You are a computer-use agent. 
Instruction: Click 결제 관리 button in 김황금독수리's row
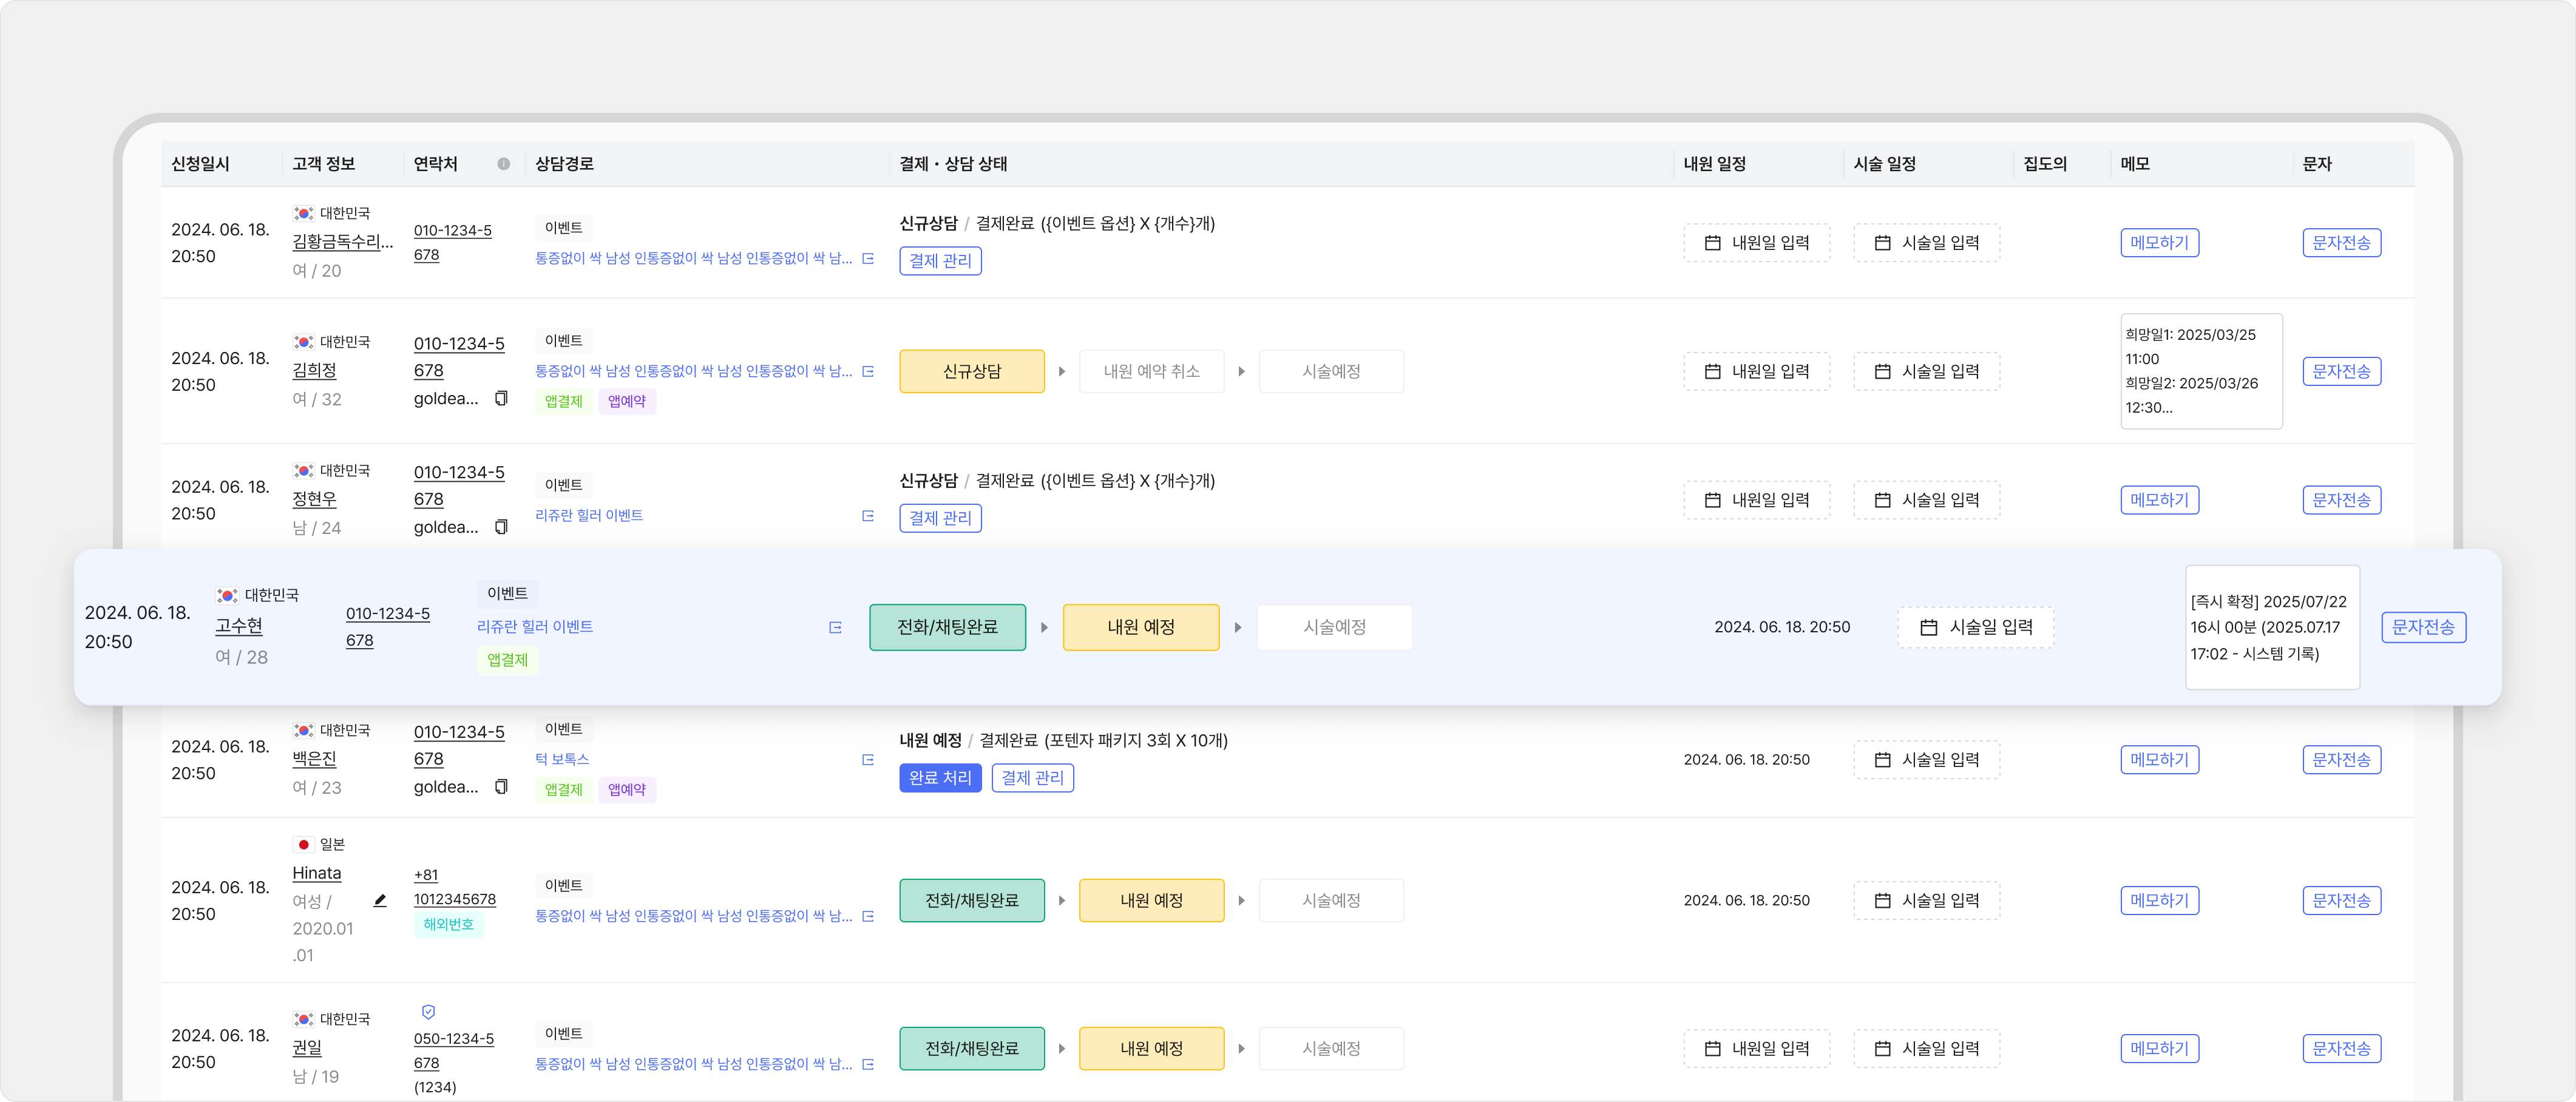click(x=939, y=261)
